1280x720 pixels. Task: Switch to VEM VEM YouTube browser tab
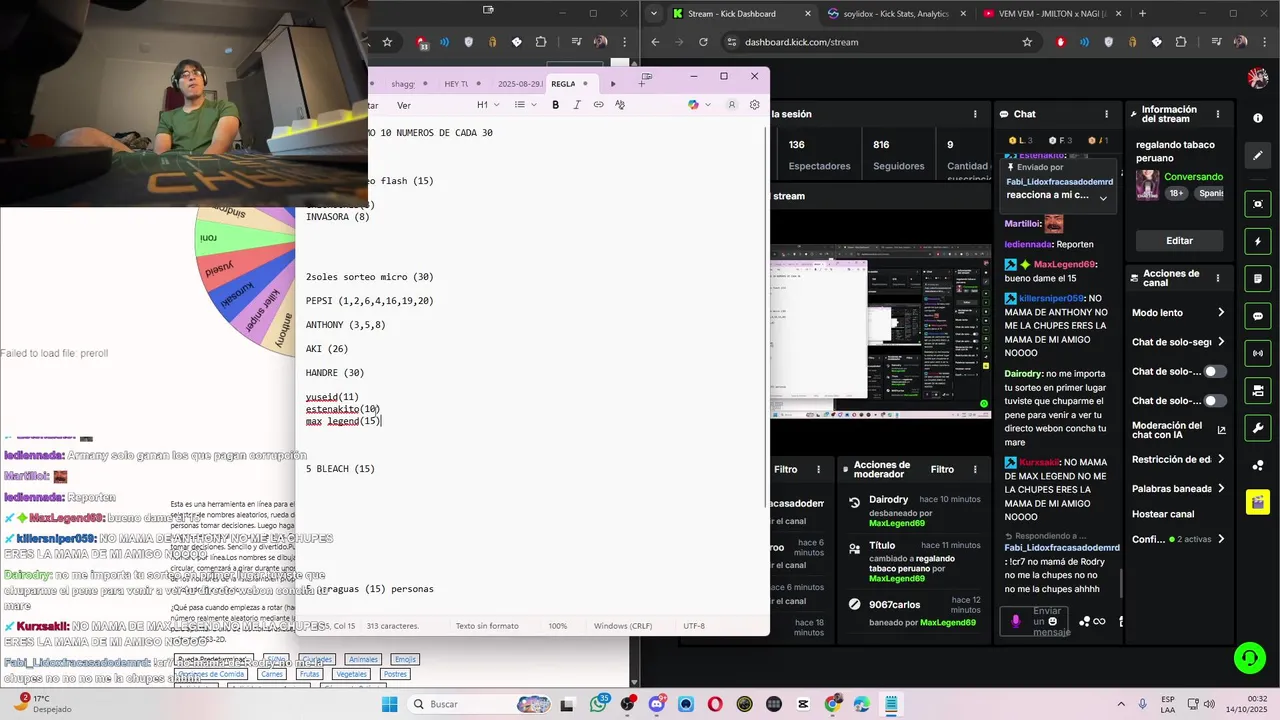coord(1050,14)
